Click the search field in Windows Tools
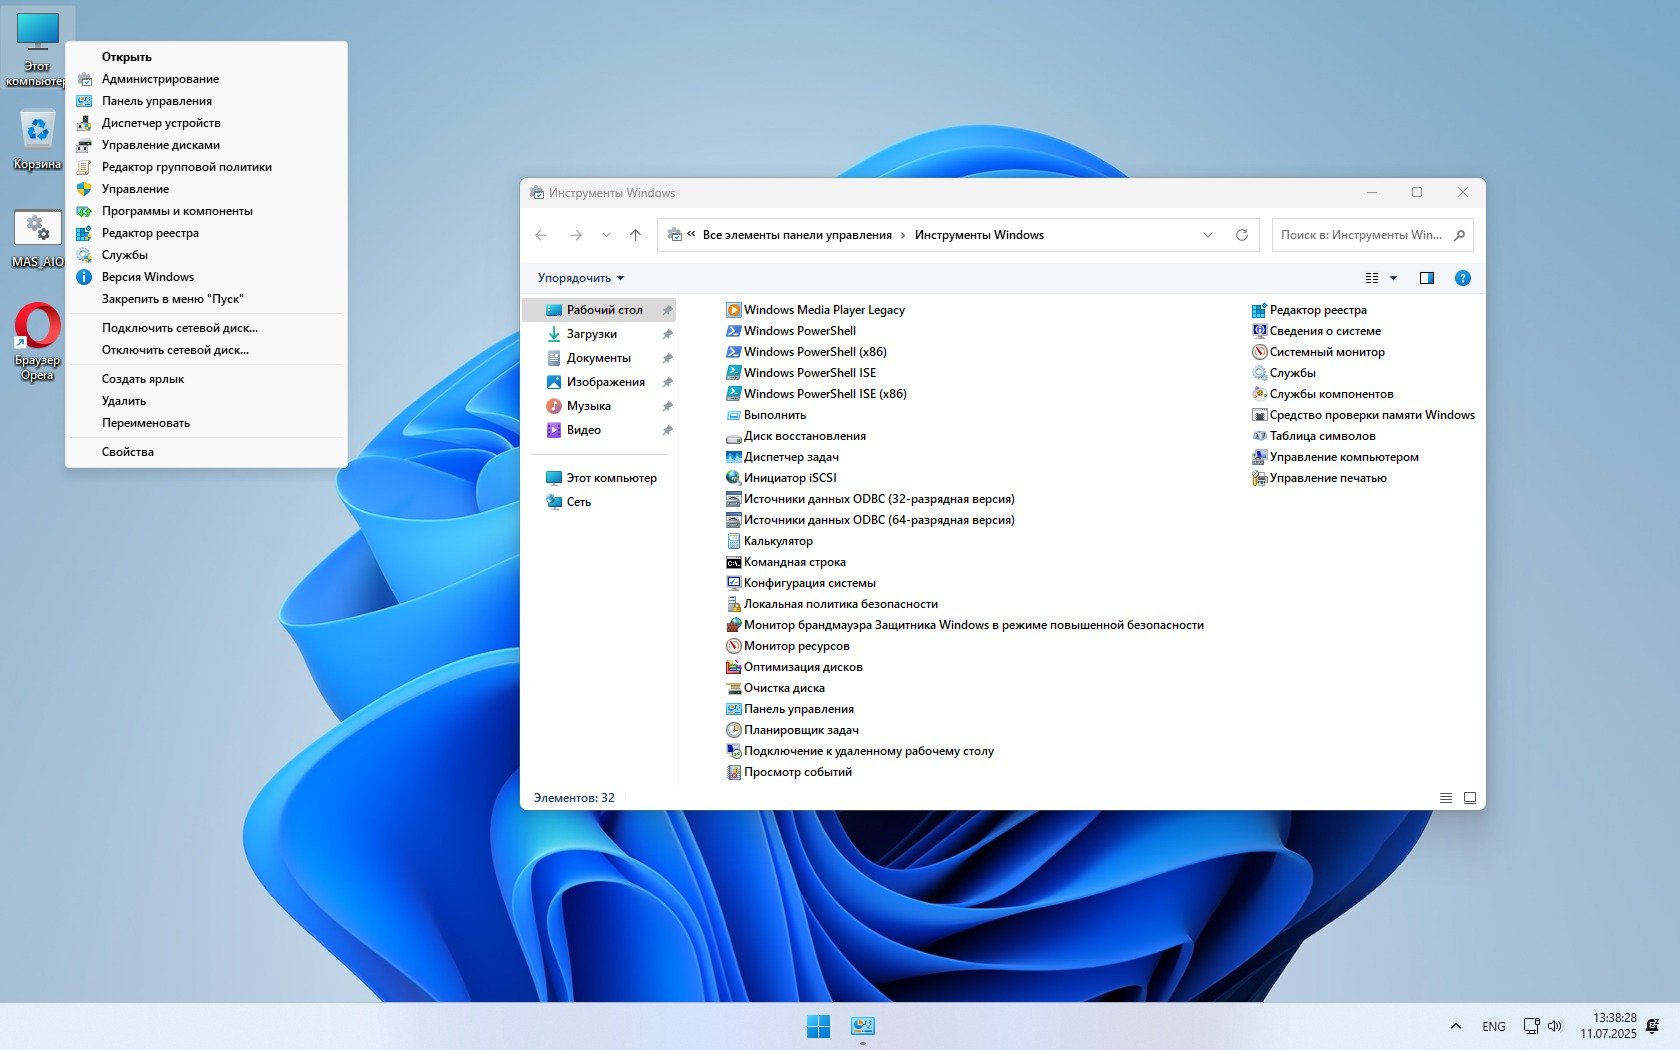 (1360, 235)
